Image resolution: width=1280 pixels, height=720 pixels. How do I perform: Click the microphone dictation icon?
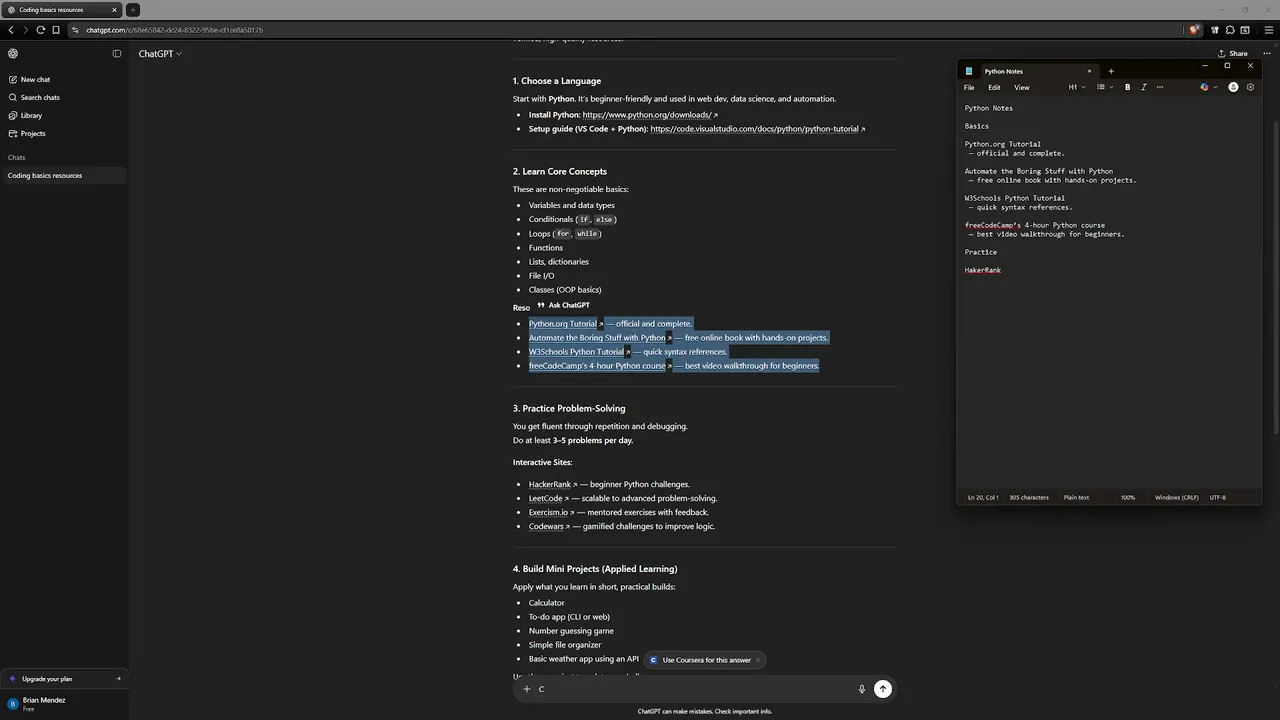click(x=861, y=689)
